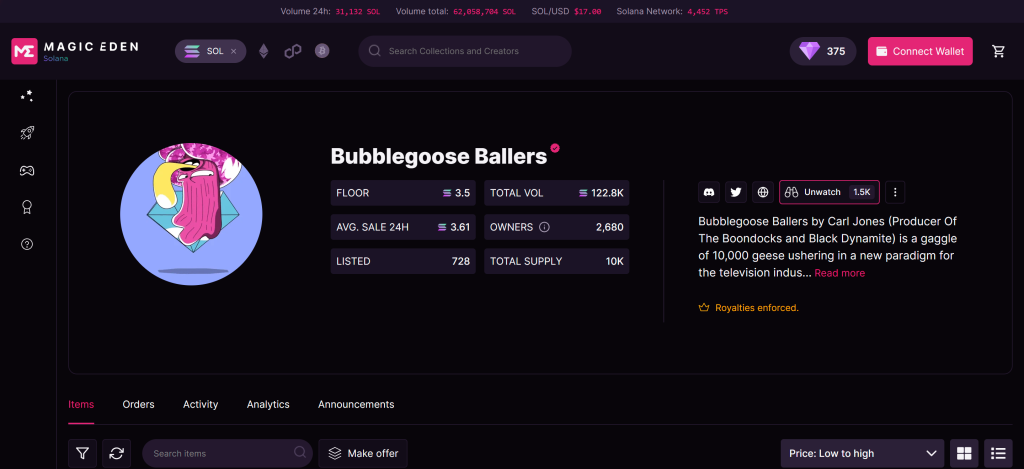
Task: Open the sparkle stars sidebar icon
Action: [x=27, y=96]
